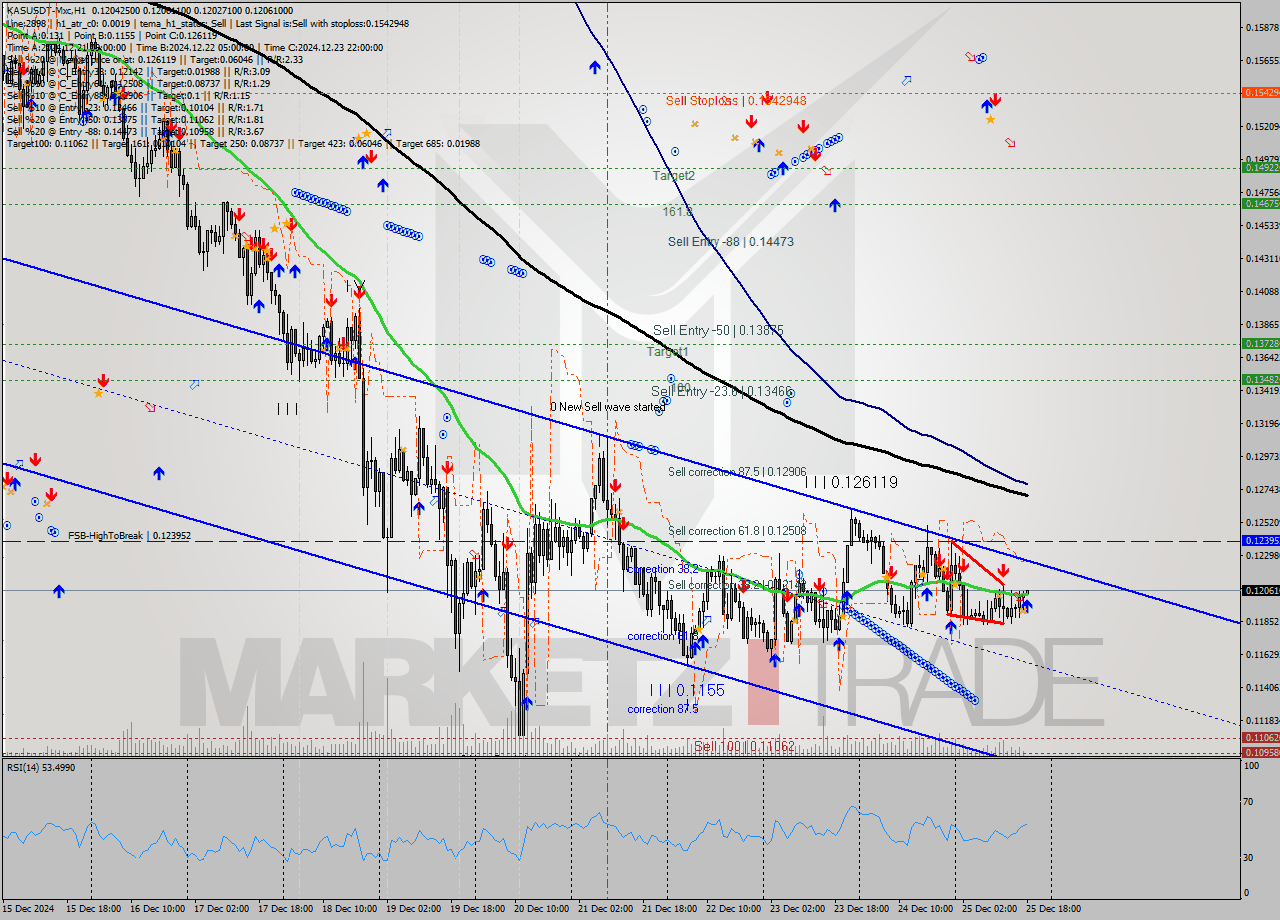Click the 'FSB-HighToBreak | 0.123952' label
The image size is (1280, 920).
coord(129,536)
